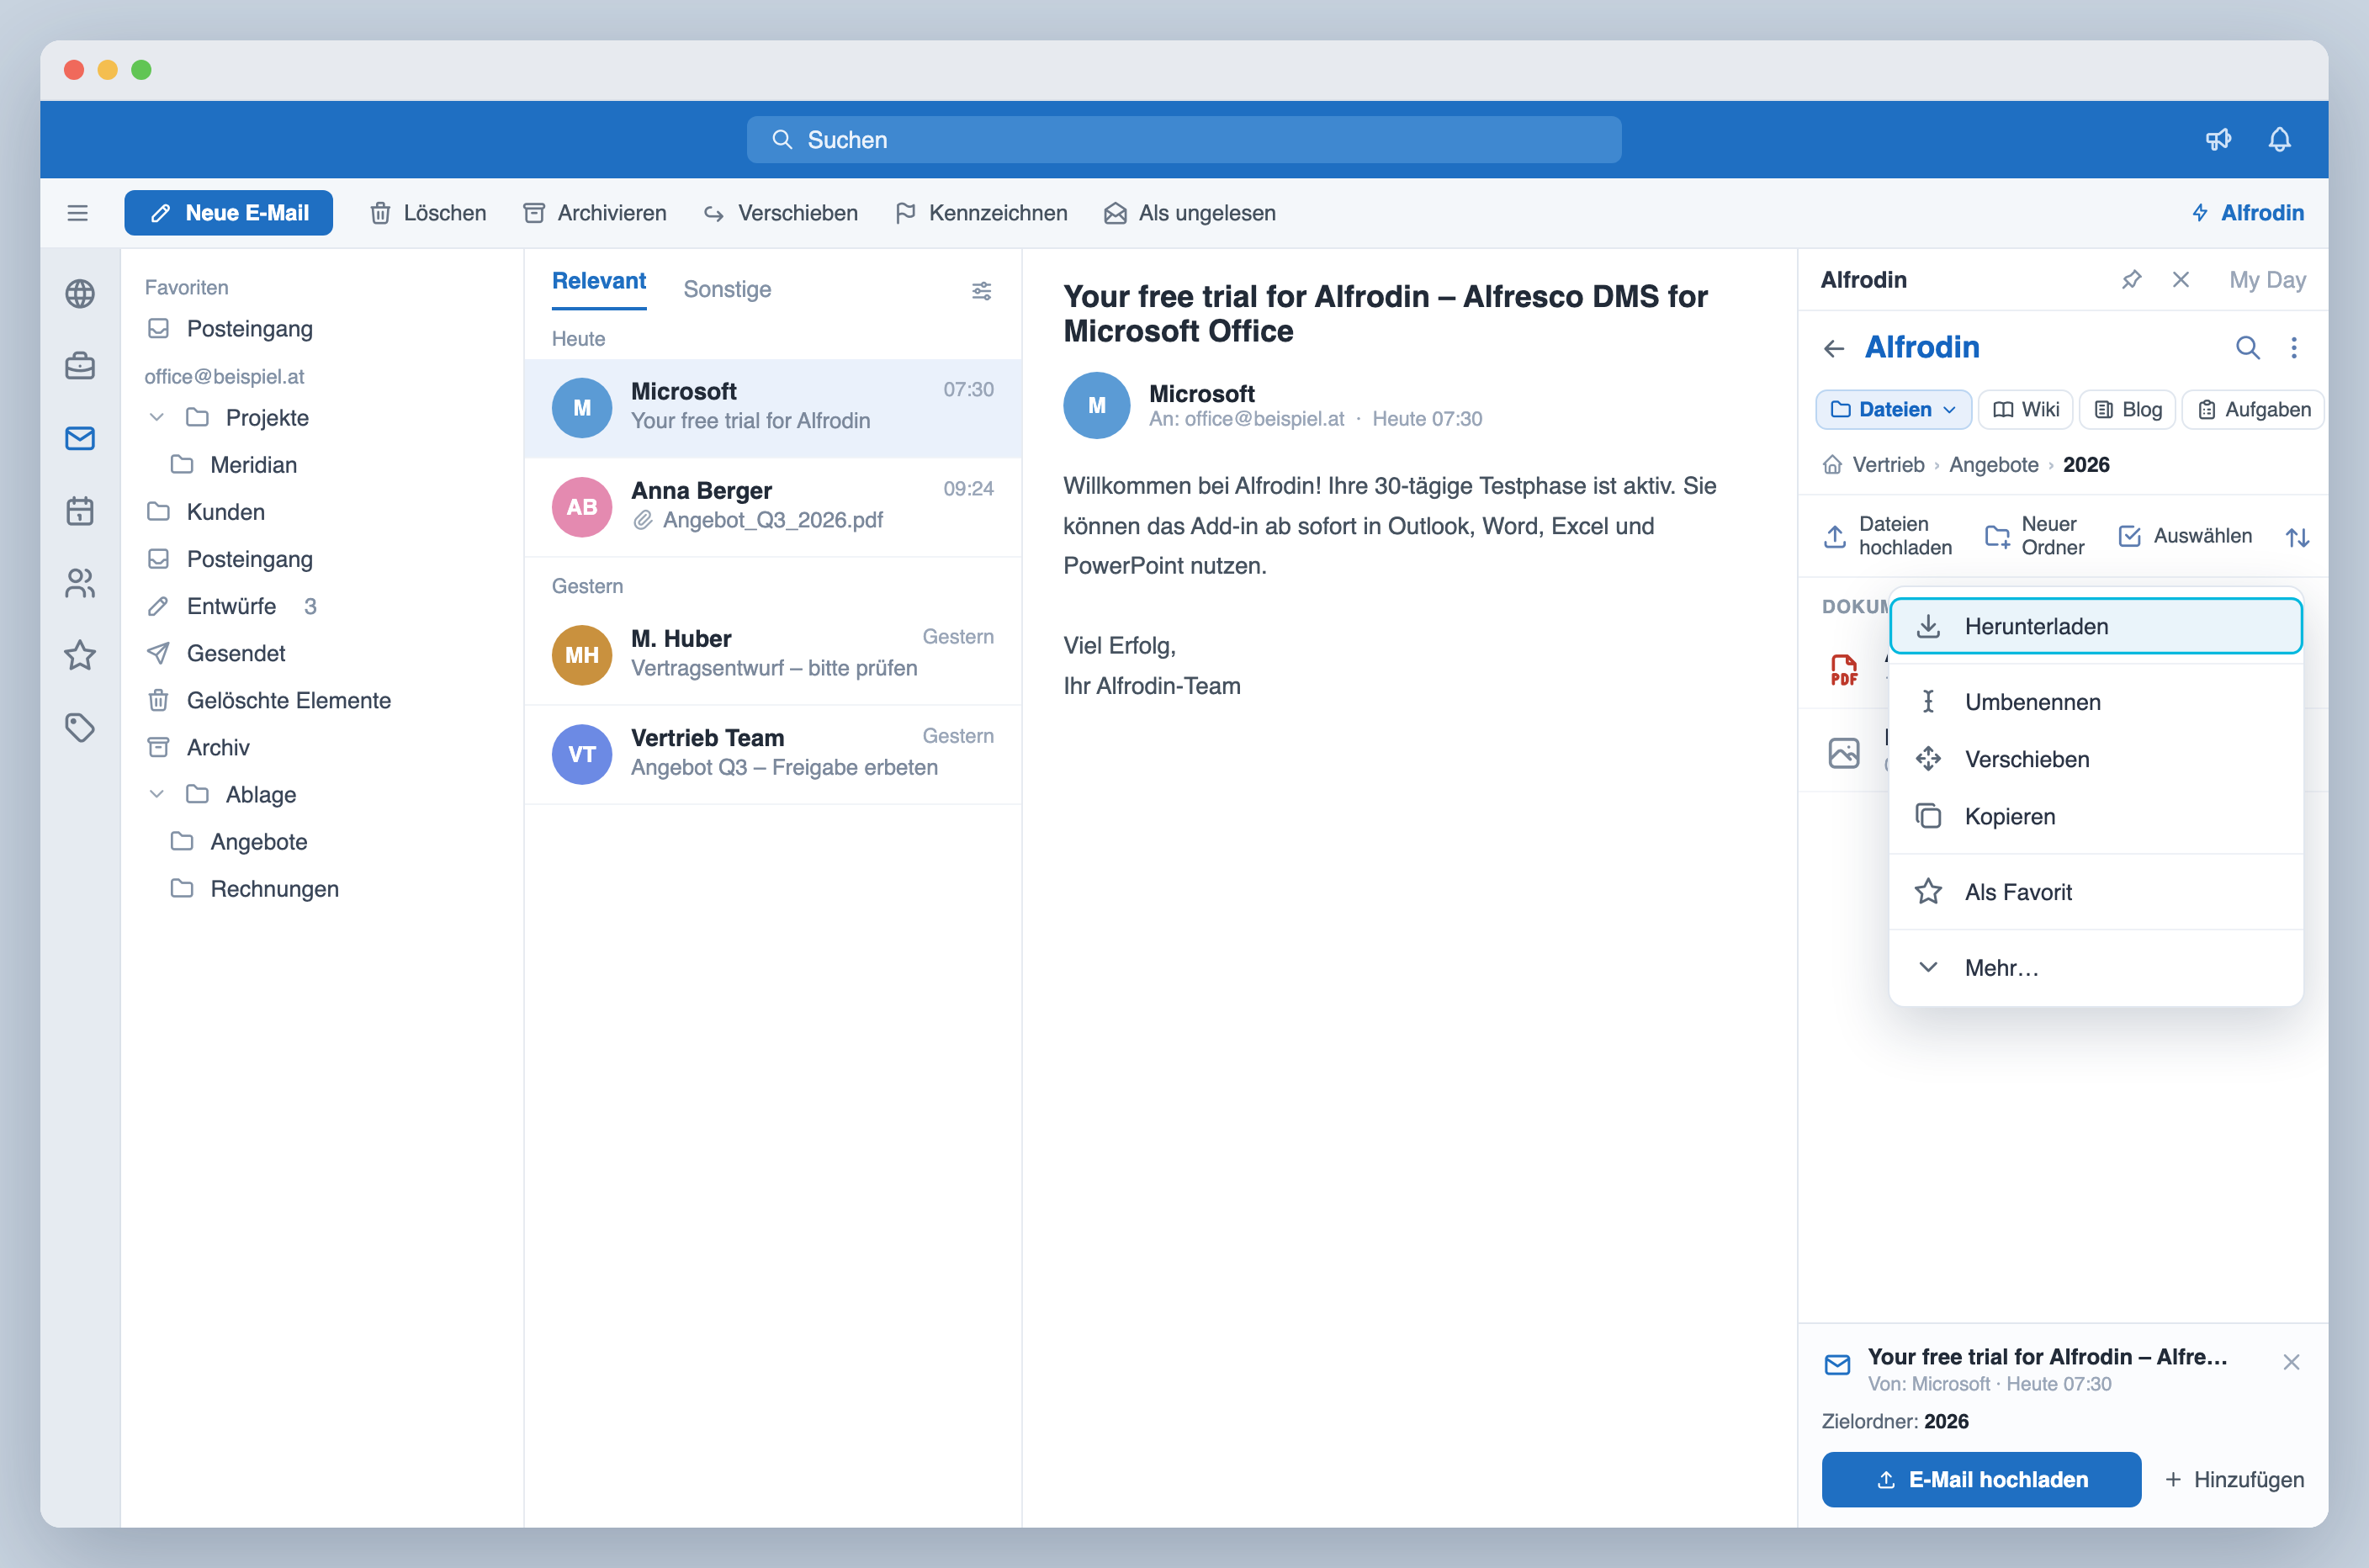Open the M. Huber email
This screenshot has width=2369, height=1568.
pos(772,654)
